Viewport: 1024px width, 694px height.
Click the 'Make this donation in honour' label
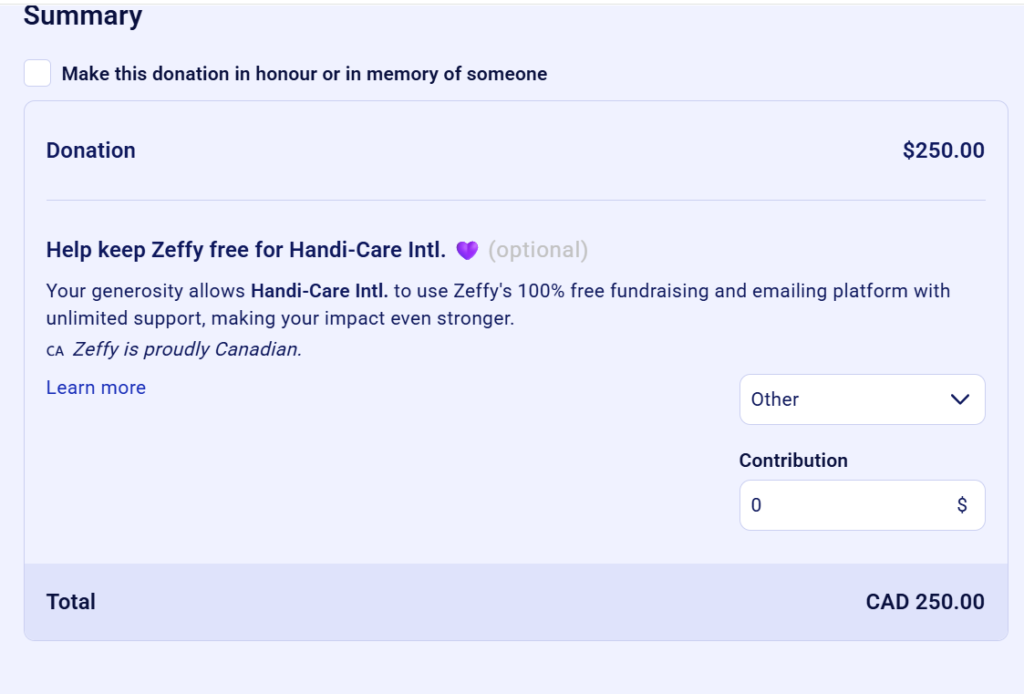304,74
